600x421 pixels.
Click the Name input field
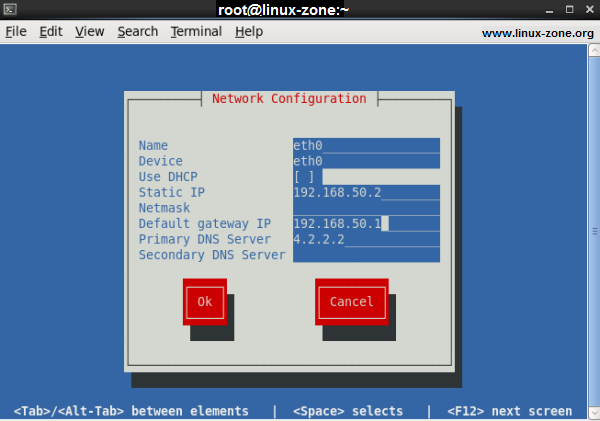click(x=366, y=145)
